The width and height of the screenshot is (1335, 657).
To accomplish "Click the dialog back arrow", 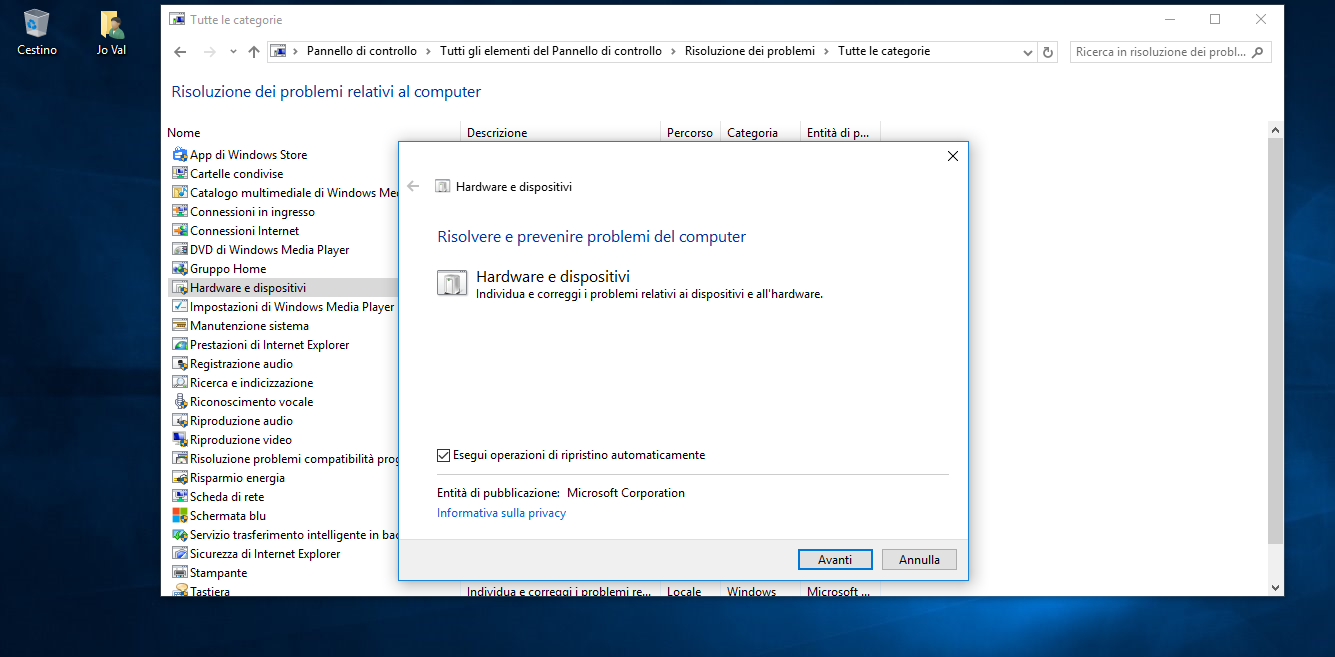I will coord(413,186).
